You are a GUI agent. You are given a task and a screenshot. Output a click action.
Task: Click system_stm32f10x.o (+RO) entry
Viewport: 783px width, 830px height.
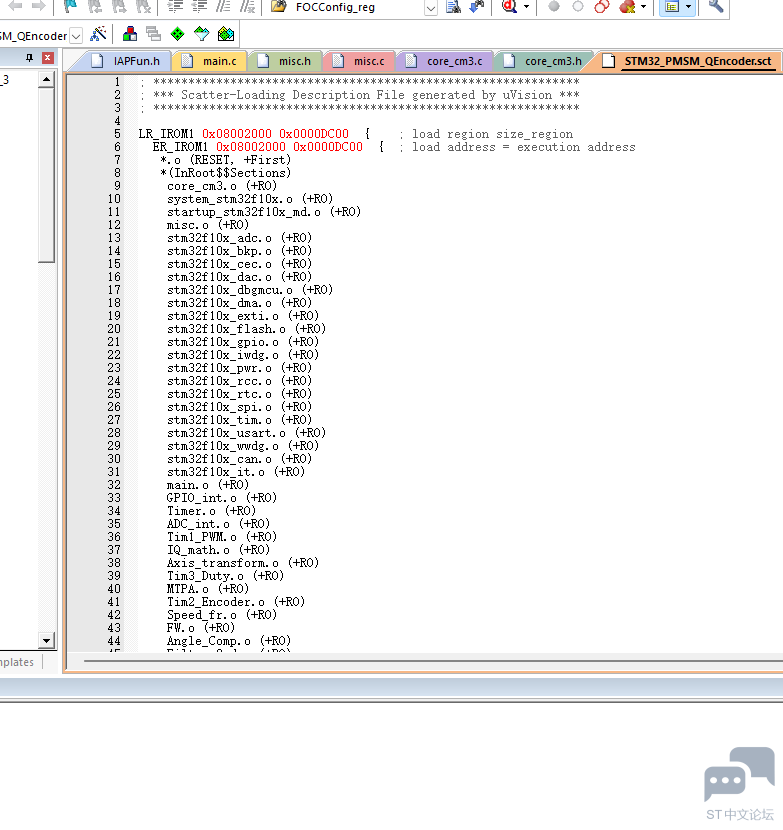click(x=250, y=199)
